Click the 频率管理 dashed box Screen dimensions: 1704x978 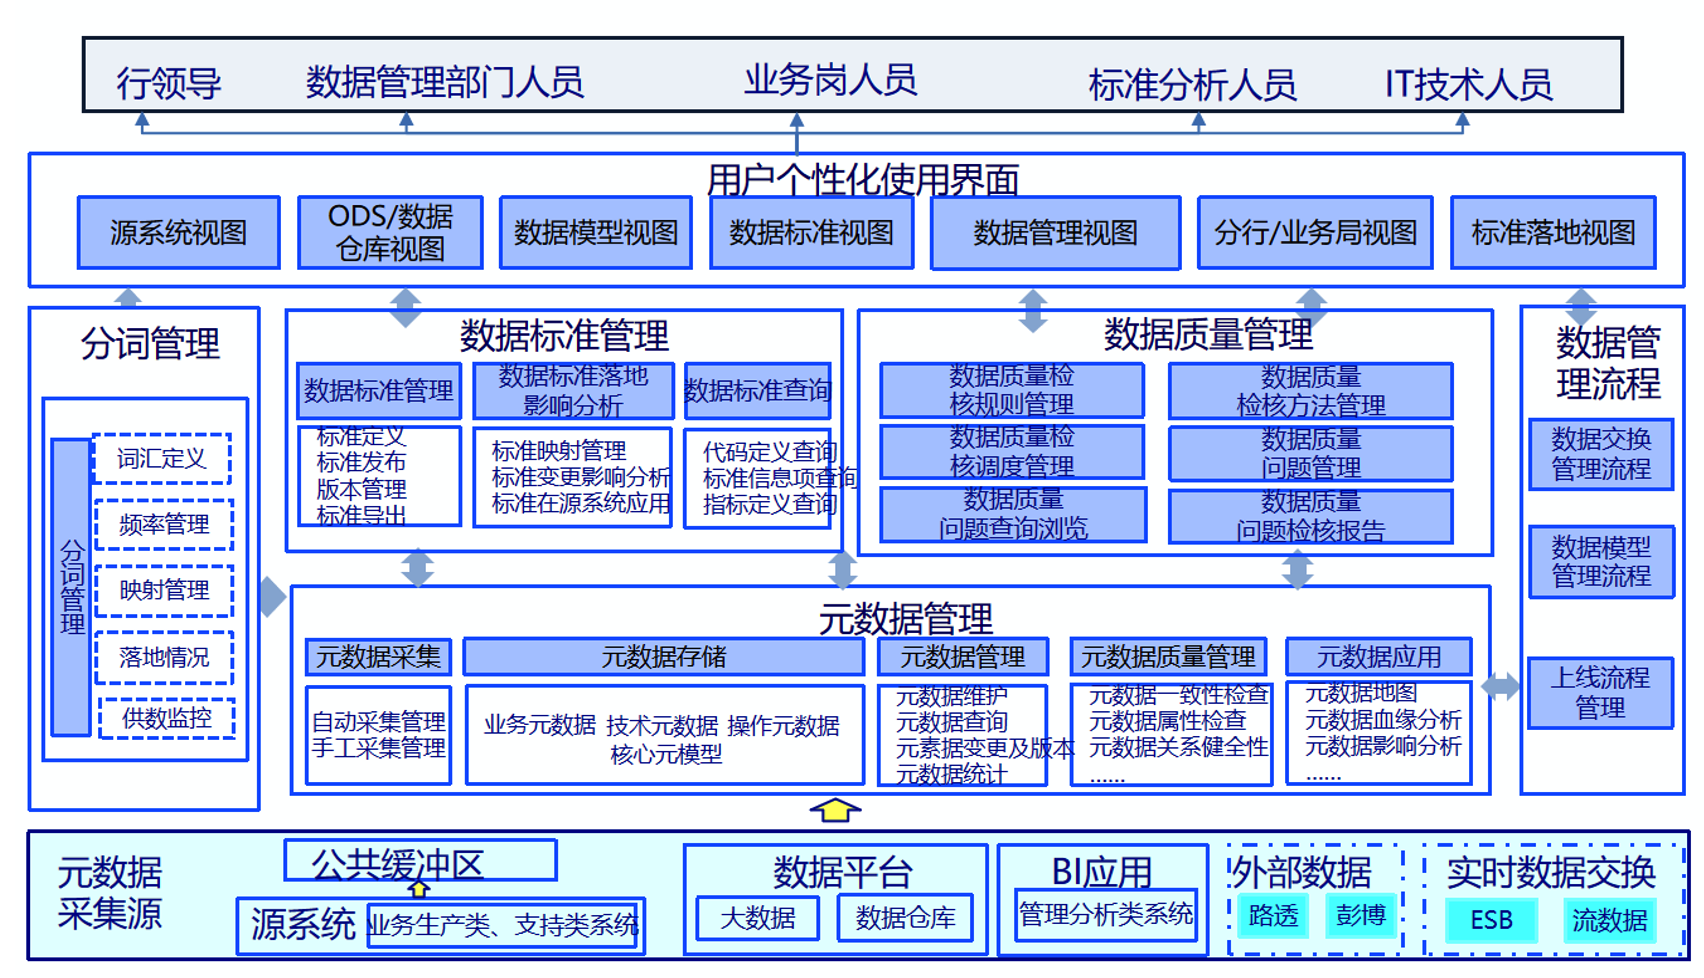click(164, 525)
